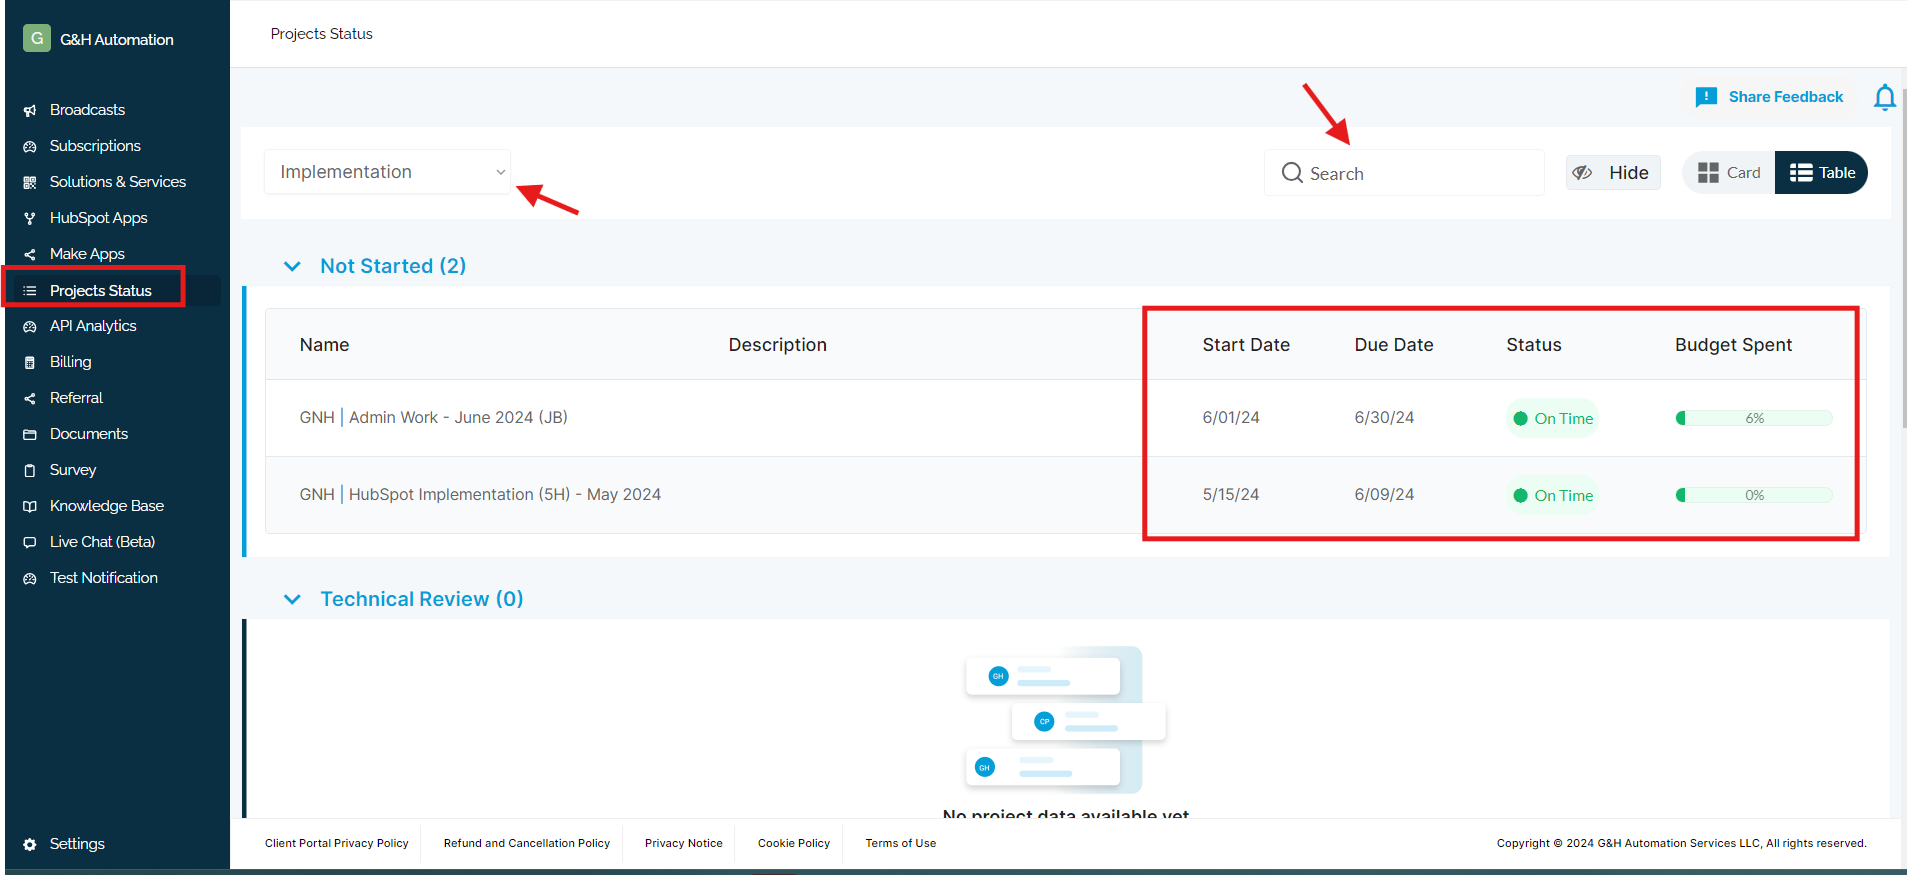1907x875 pixels.
Task: Switch to Card view
Action: (x=1729, y=173)
